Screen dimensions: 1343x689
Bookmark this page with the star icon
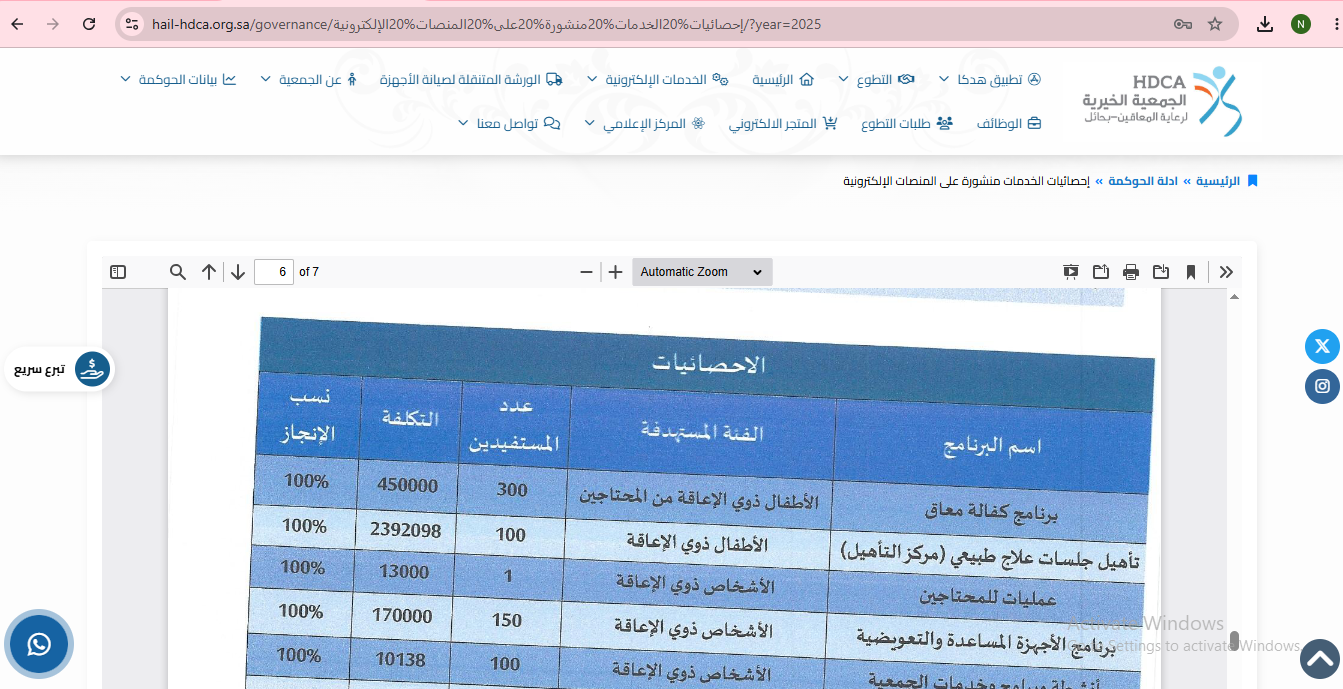(1215, 24)
